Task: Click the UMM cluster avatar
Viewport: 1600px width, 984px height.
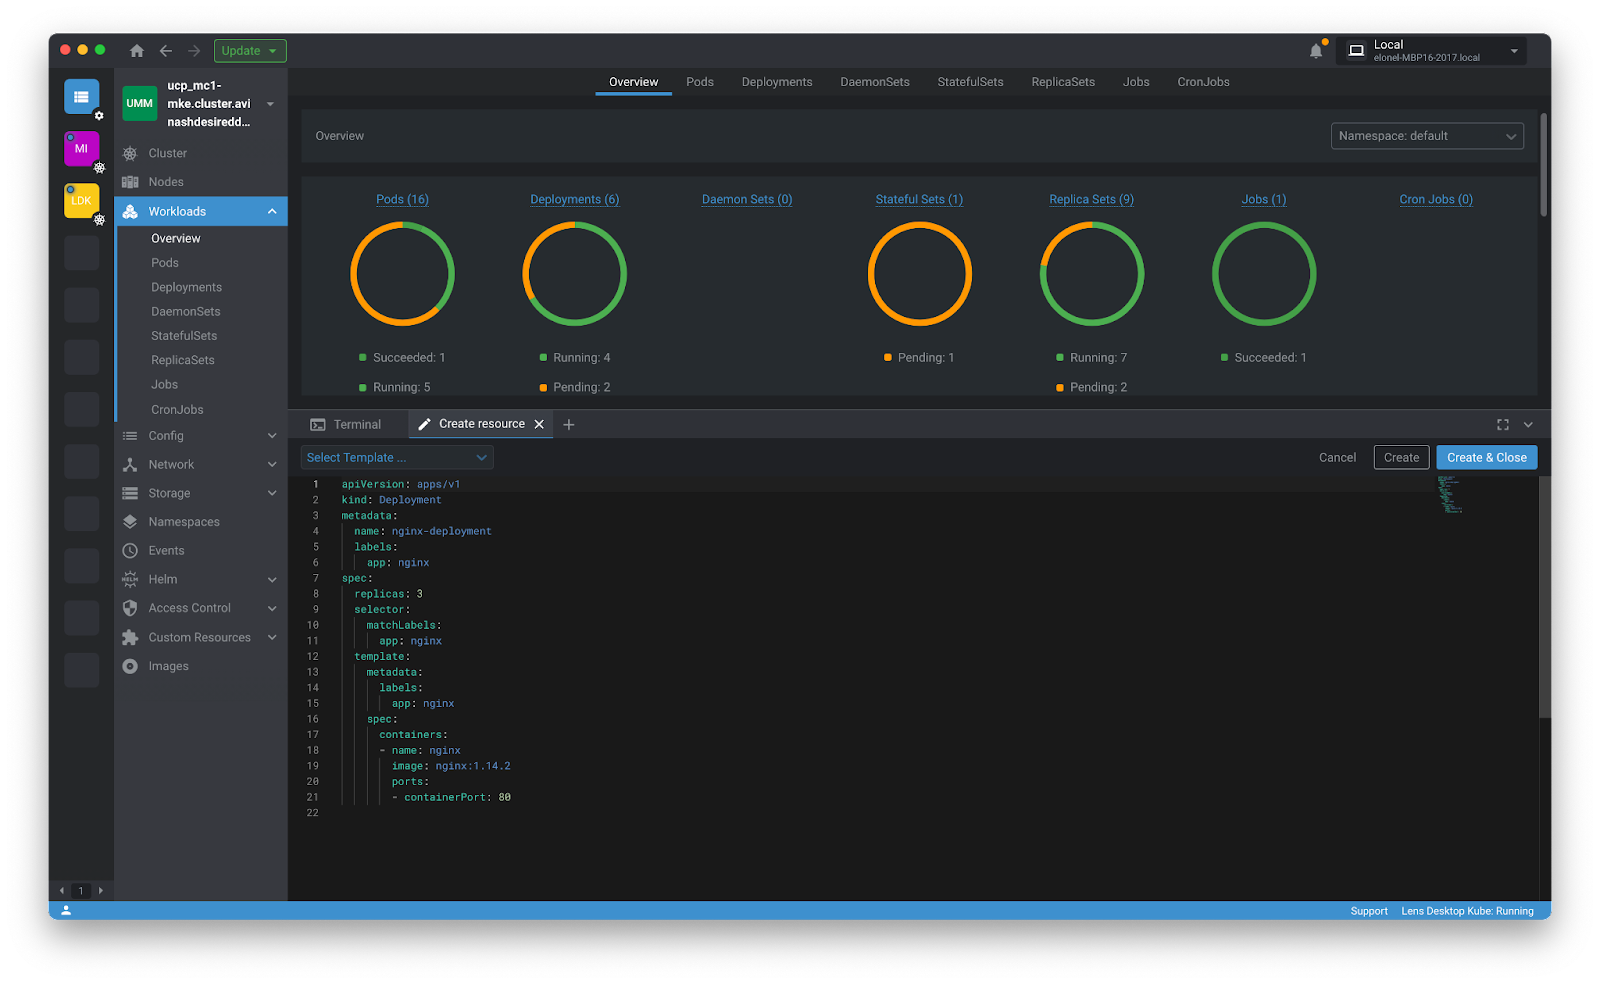Action: click(x=140, y=103)
